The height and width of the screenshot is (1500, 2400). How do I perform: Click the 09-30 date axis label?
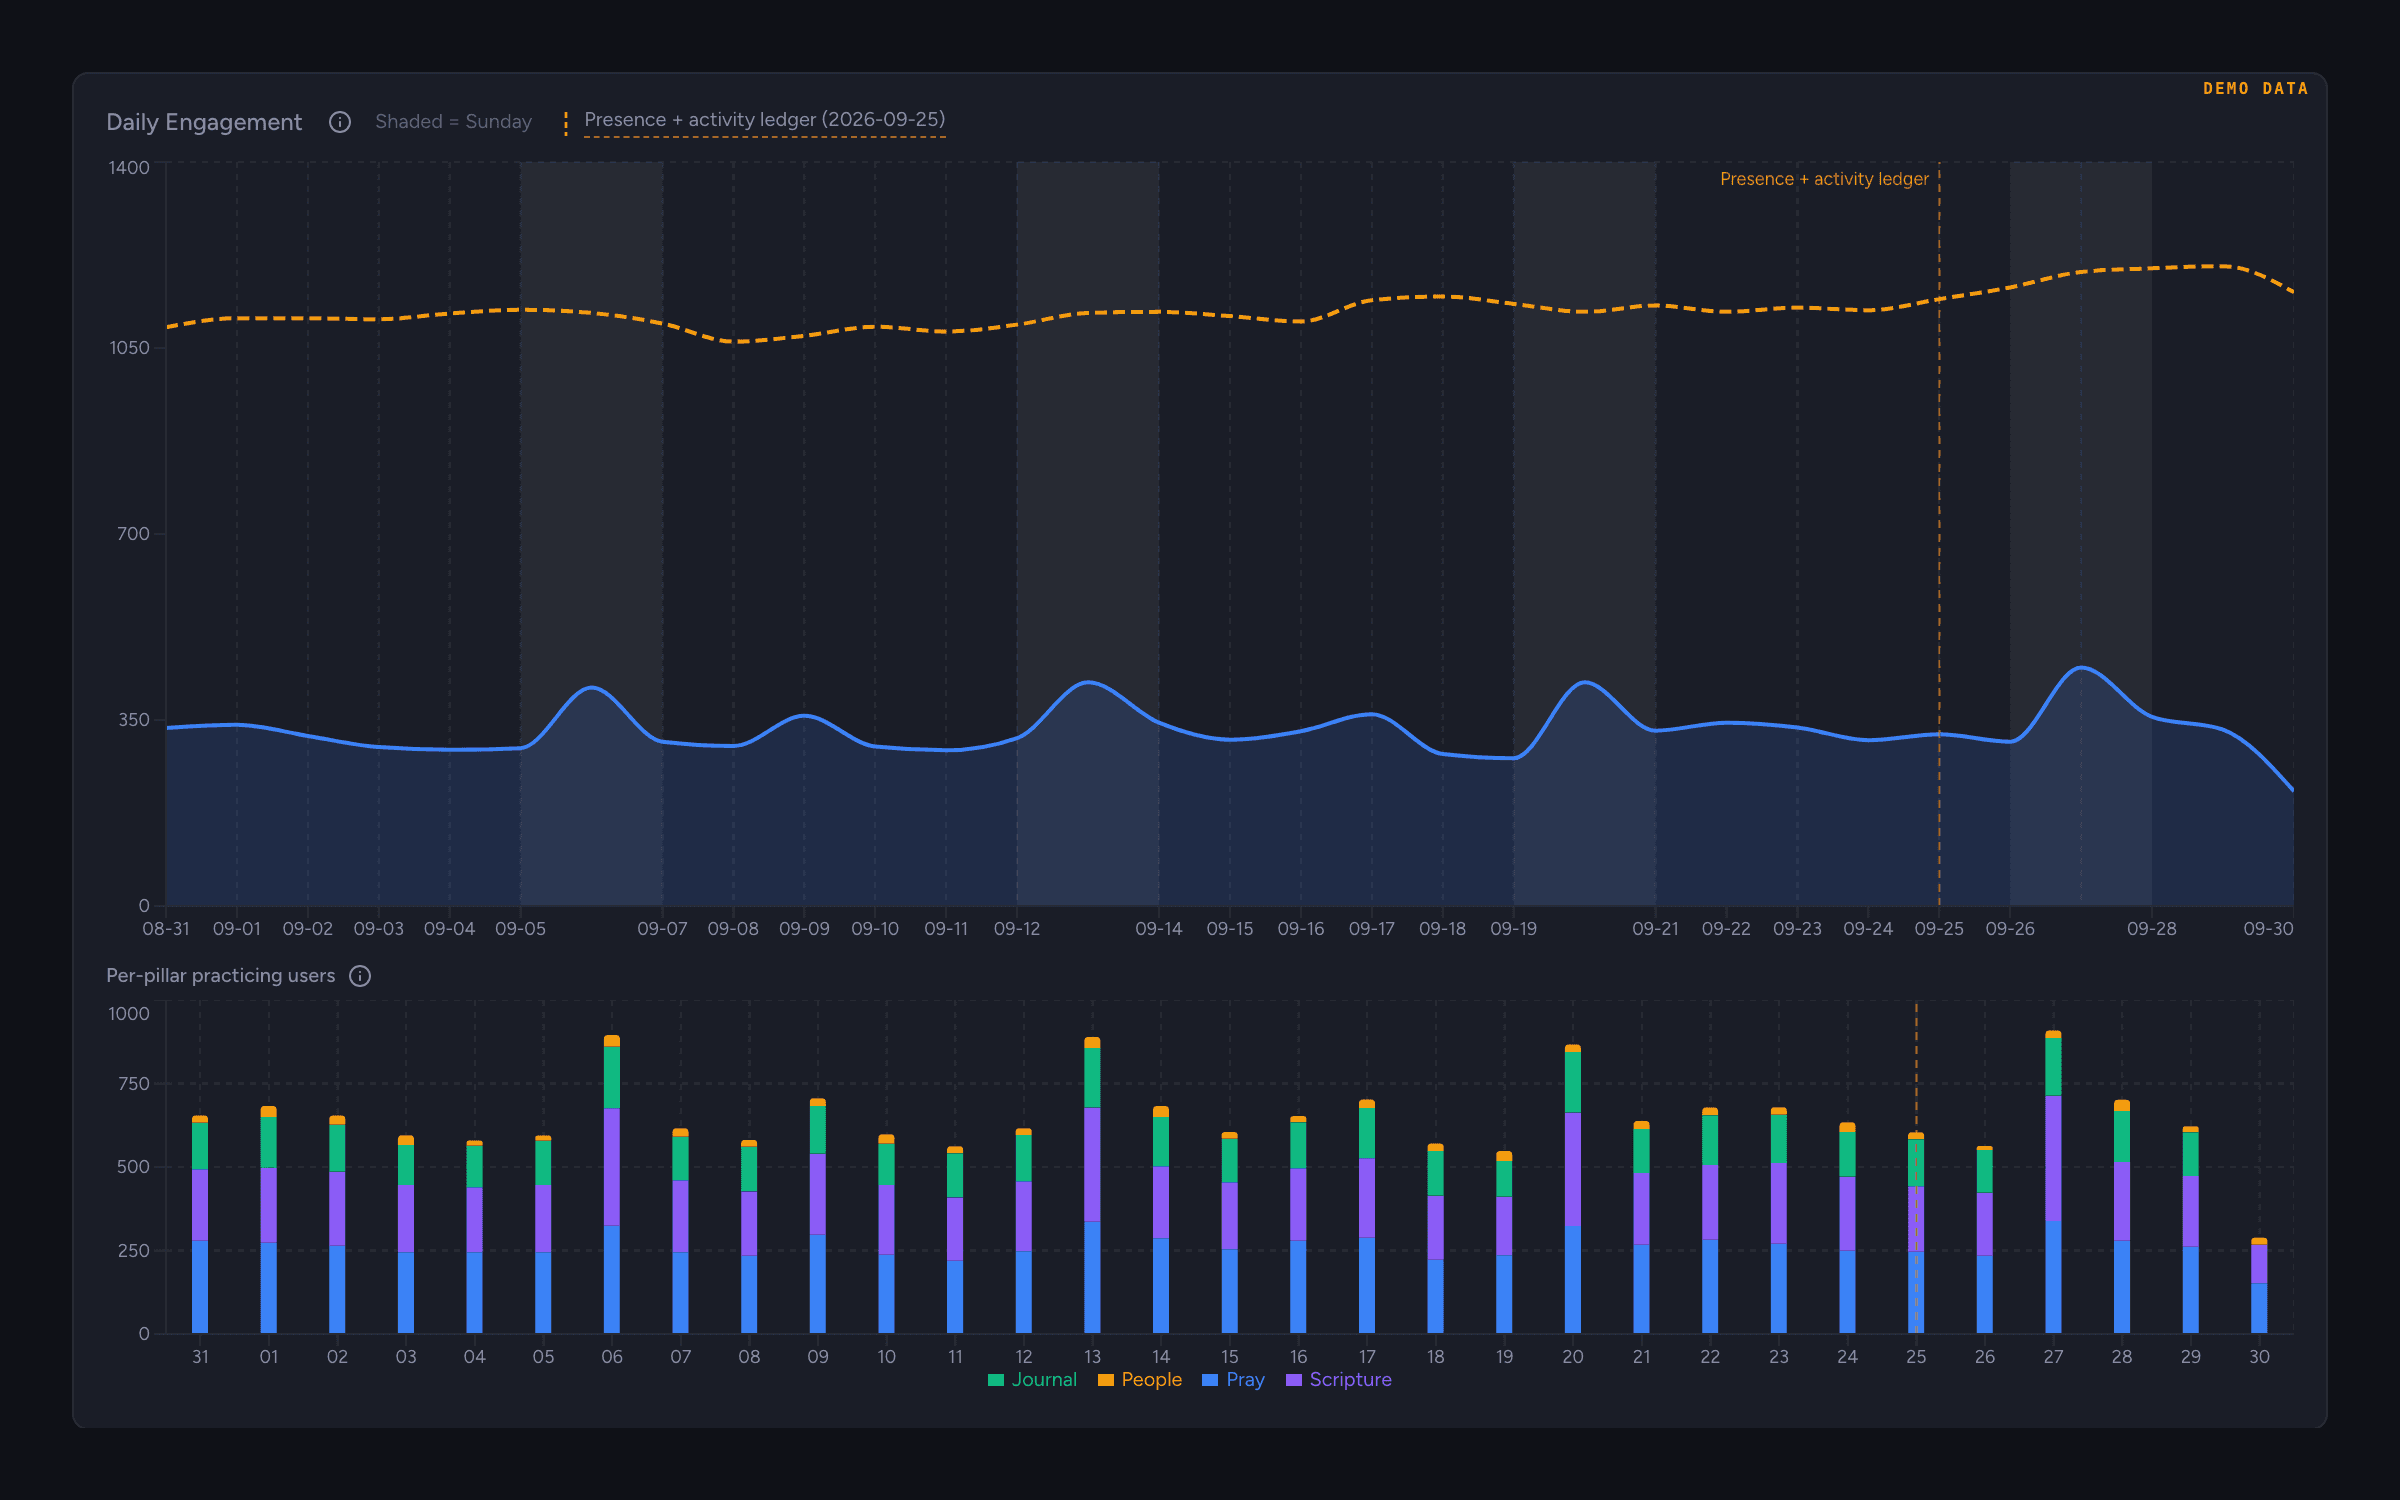(x=2268, y=929)
